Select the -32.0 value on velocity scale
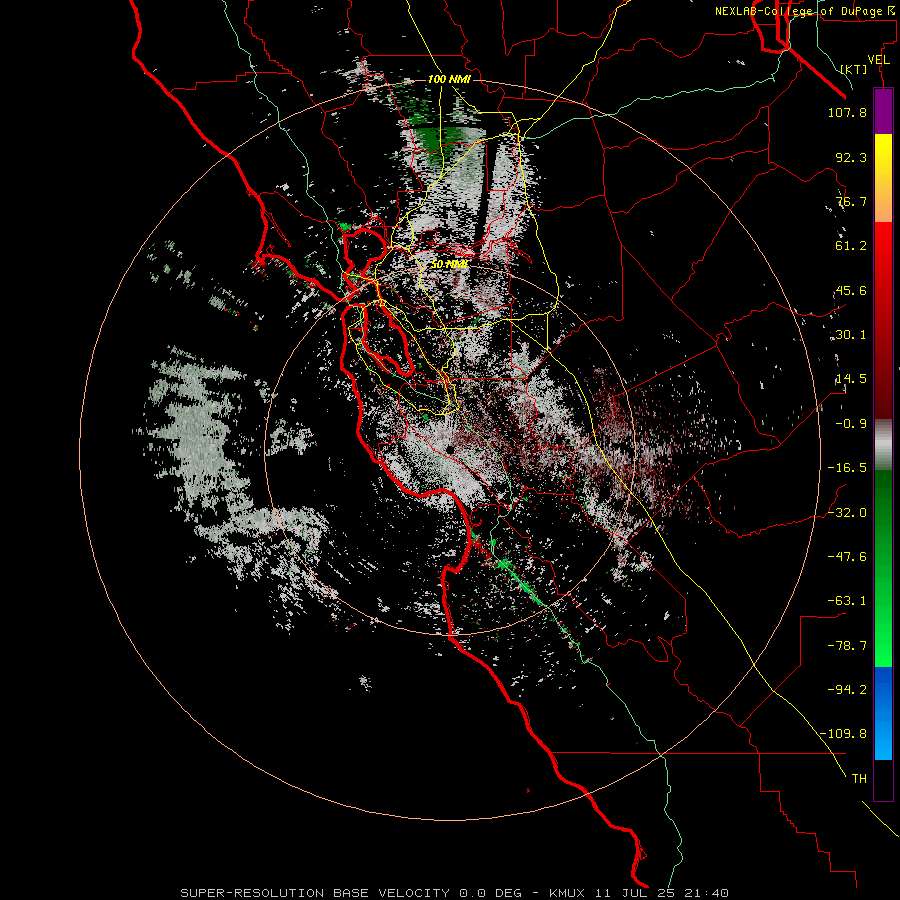This screenshot has height=900, width=900. [847, 512]
